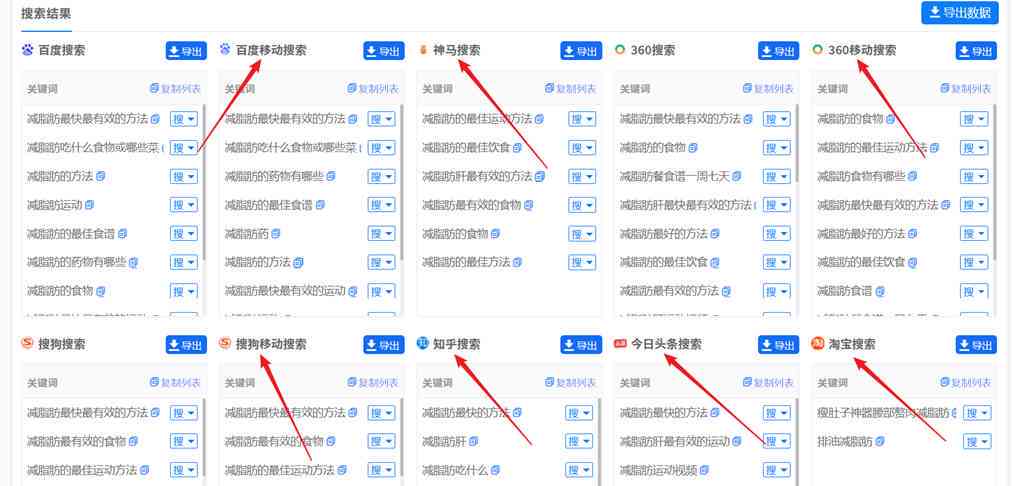
Task: Export the 神马搜索 results with 导出
Action: [x=581, y=51]
